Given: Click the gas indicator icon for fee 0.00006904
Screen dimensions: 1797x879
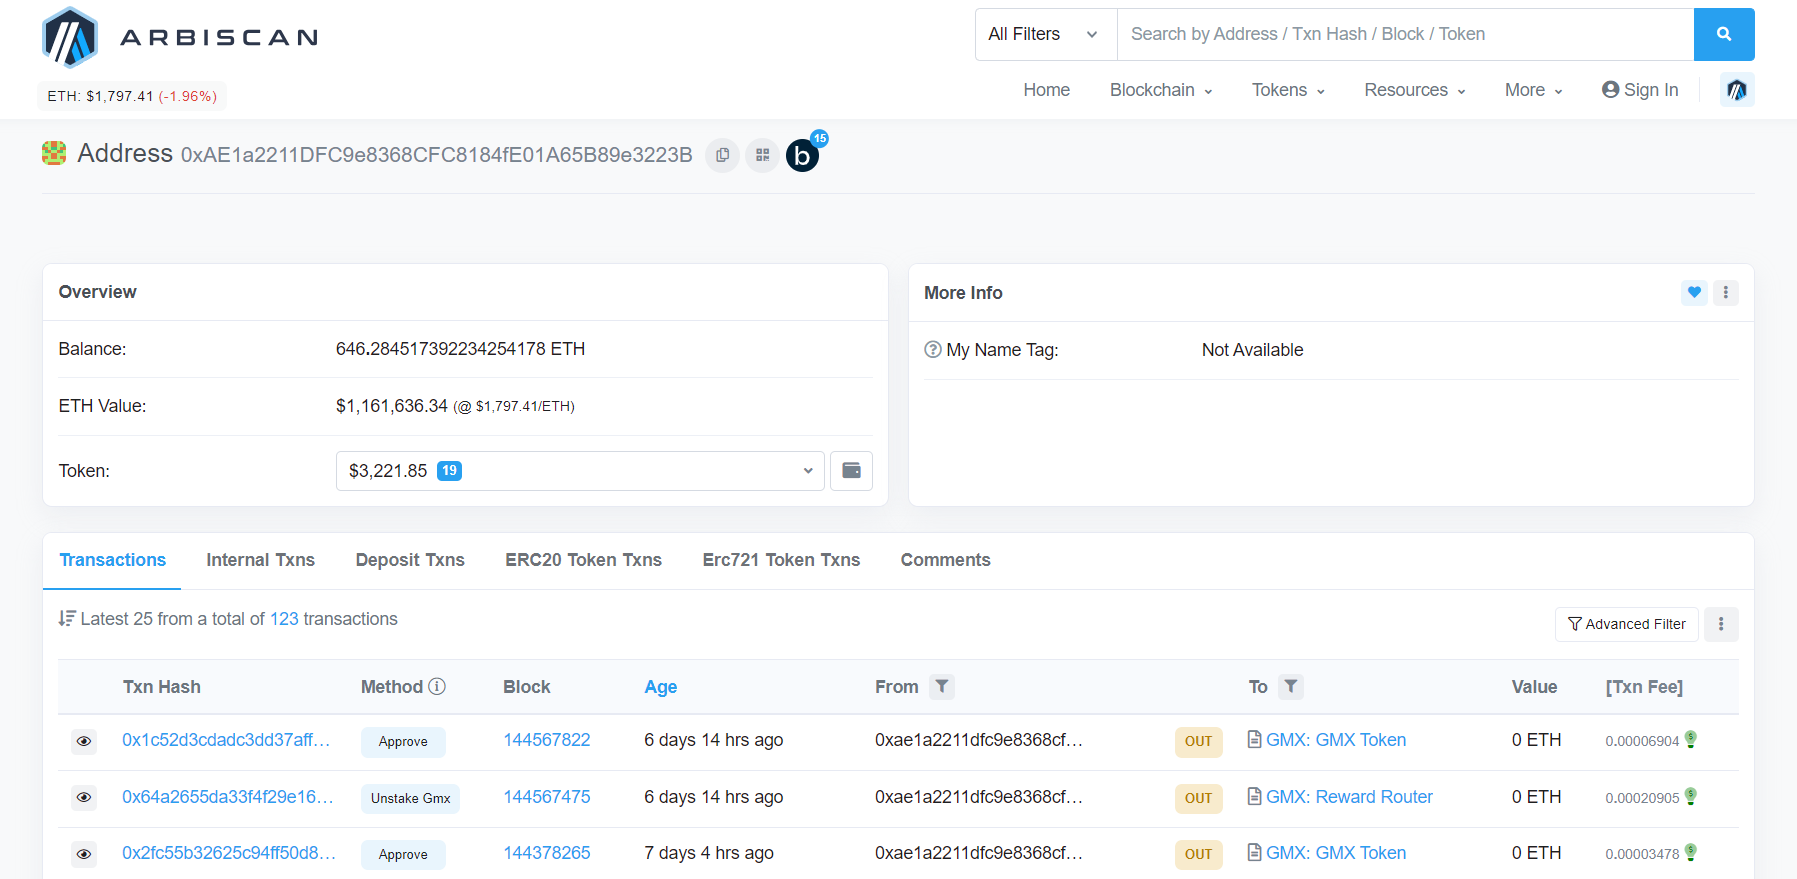Looking at the screenshot, I should click(x=1691, y=739).
